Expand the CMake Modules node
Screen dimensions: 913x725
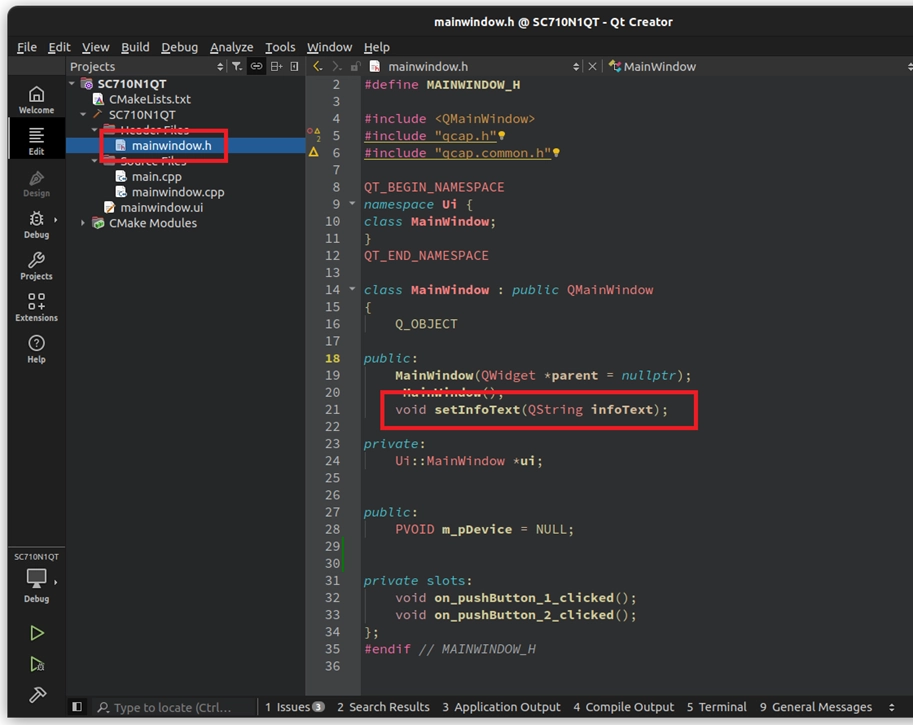83,223
